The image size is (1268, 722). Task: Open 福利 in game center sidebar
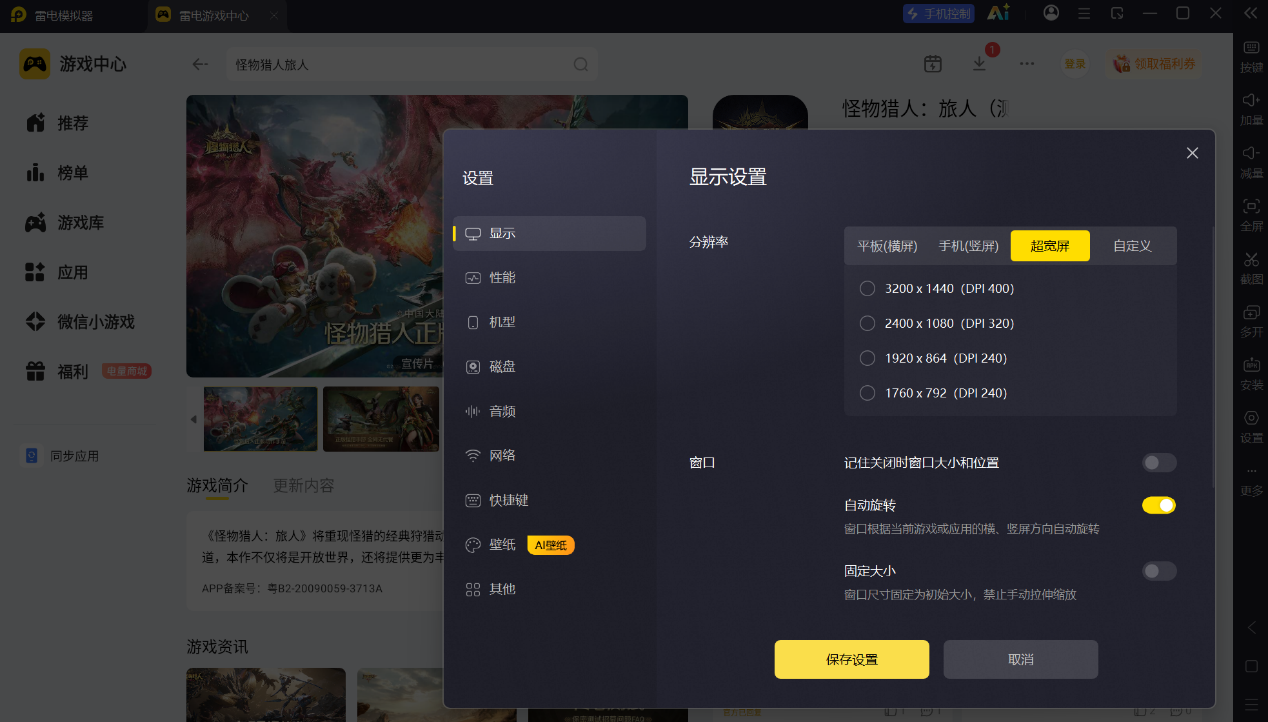tap(86, 372)
